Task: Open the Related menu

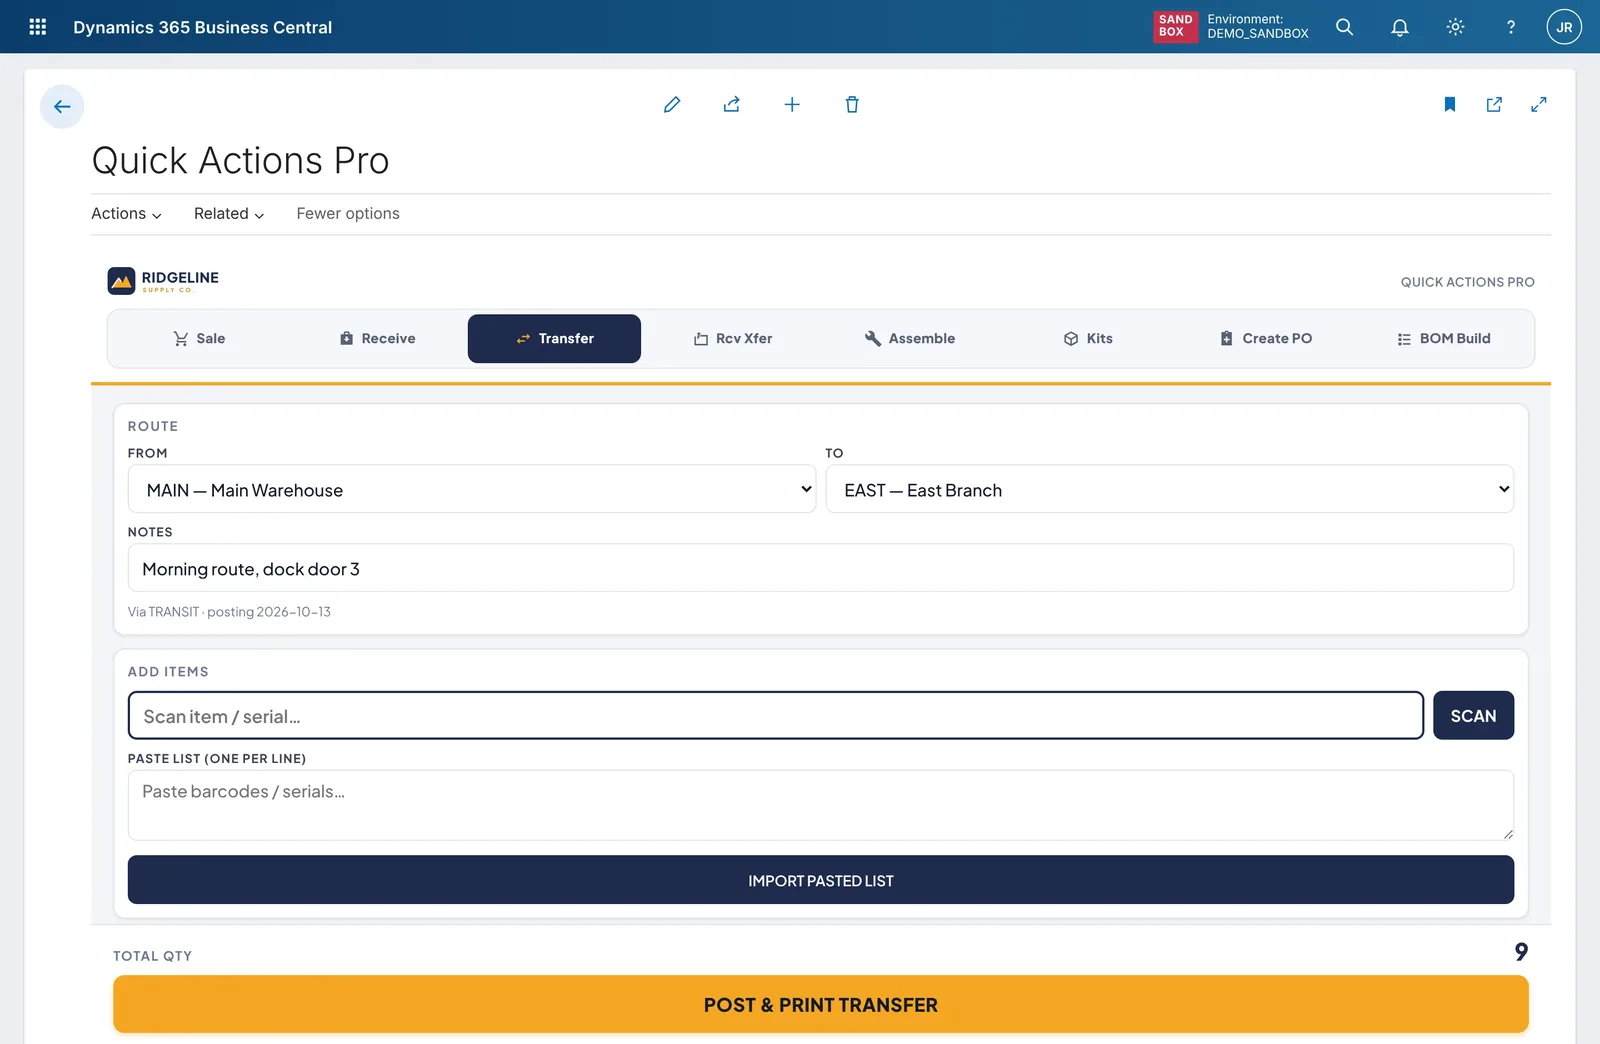Action: tap(229, 214)
